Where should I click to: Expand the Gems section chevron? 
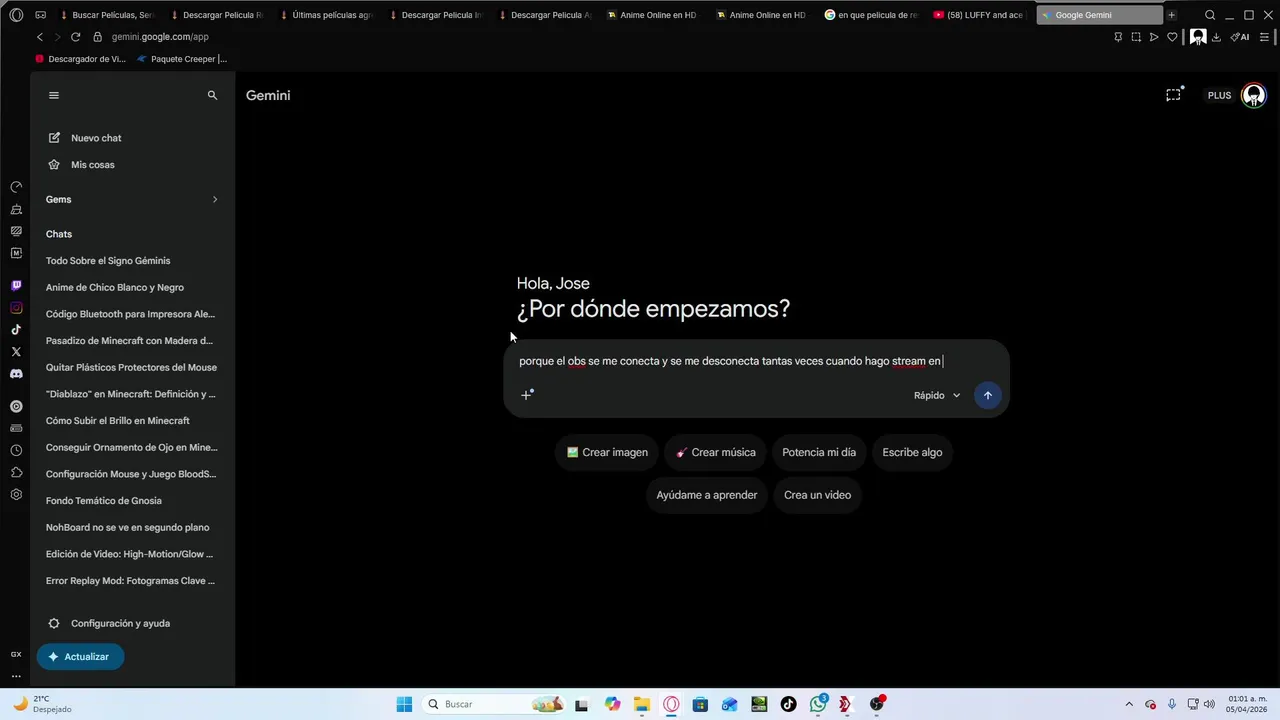coord(214,199)
